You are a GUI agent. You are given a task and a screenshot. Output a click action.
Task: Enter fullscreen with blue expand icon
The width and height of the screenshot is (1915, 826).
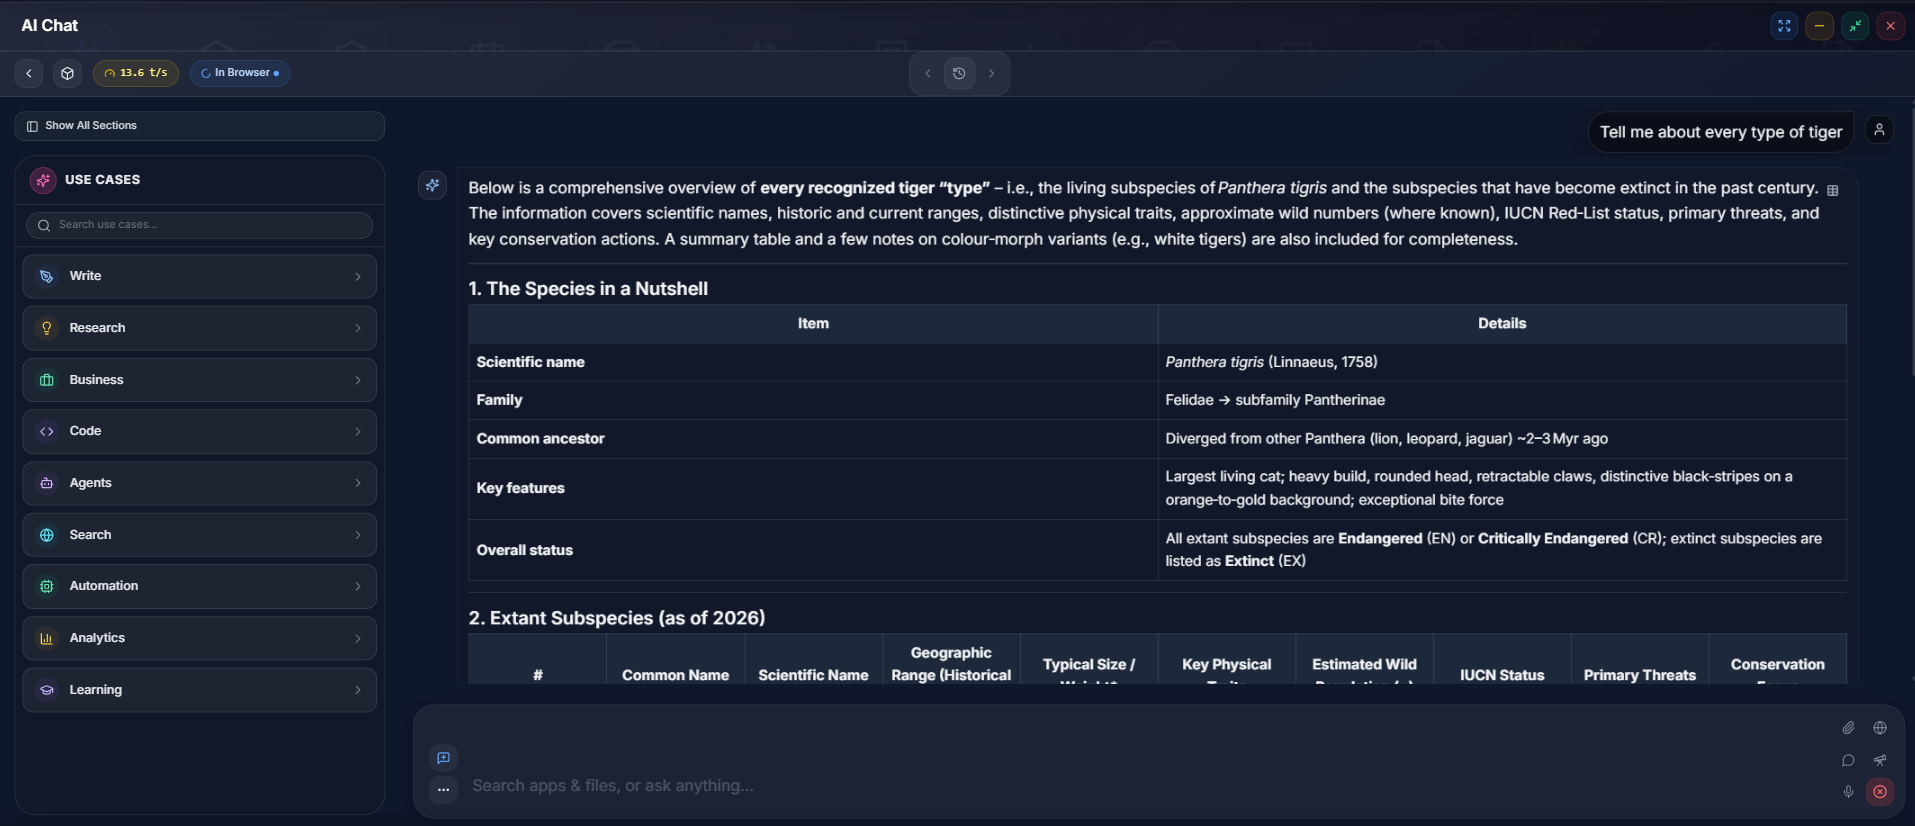(1784, 26)
